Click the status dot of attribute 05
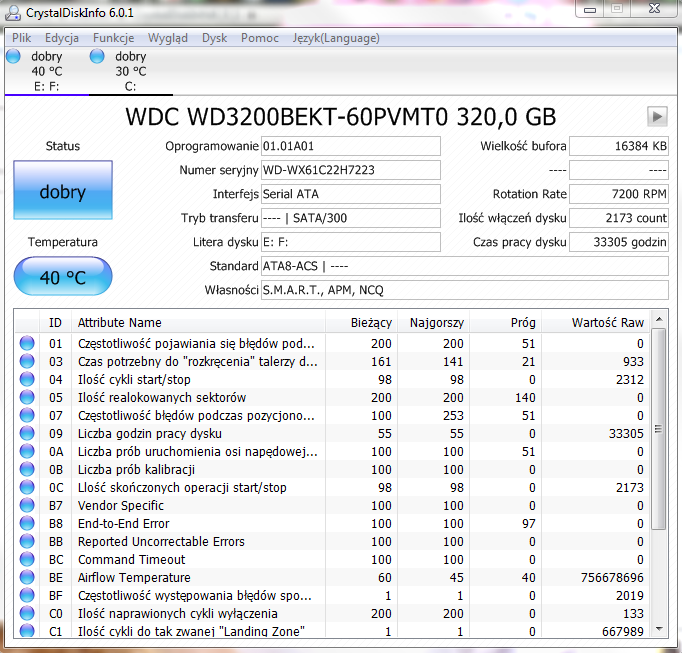The width and height of the screenshot is (682, 653). [27, 397]
